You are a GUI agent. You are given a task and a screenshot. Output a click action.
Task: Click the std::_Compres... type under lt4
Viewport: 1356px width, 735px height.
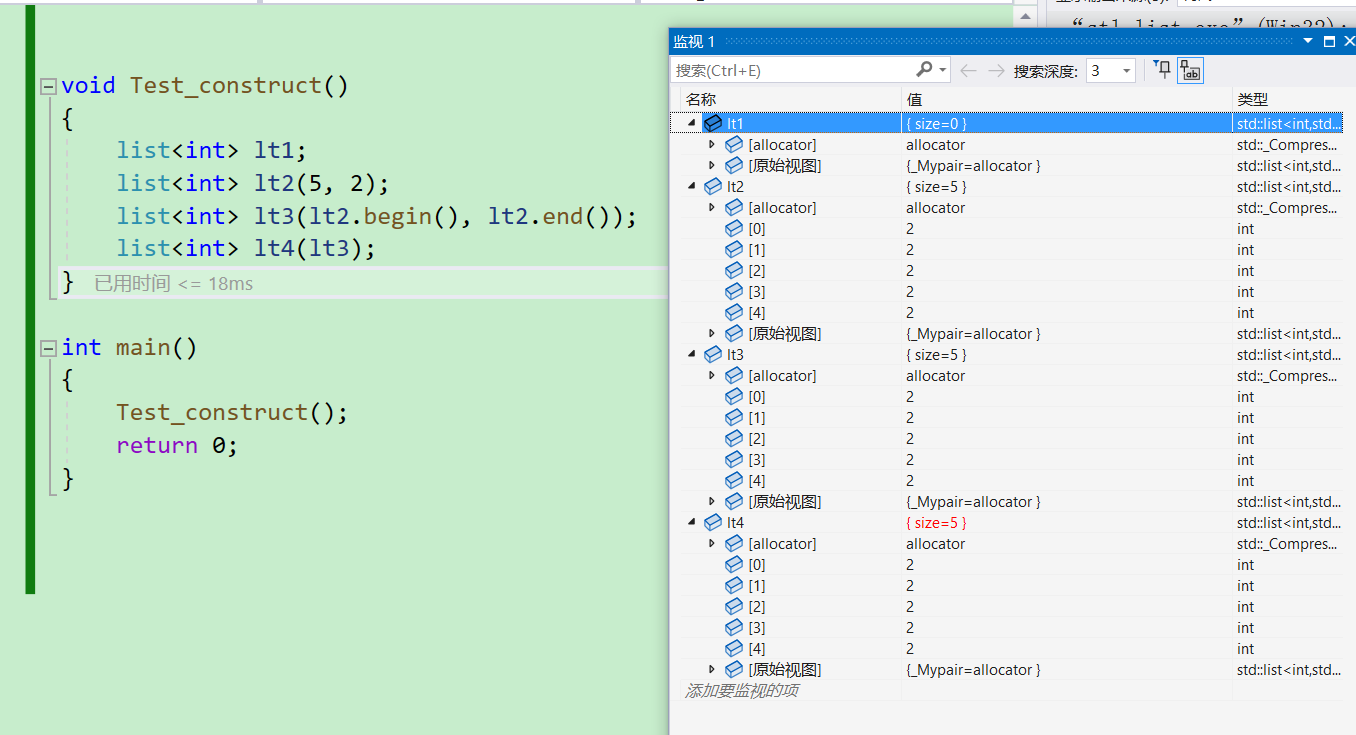coord(1286,544)
